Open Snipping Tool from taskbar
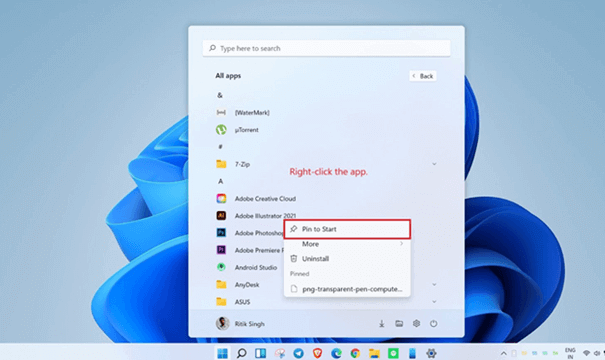 [x=280, y=353]
